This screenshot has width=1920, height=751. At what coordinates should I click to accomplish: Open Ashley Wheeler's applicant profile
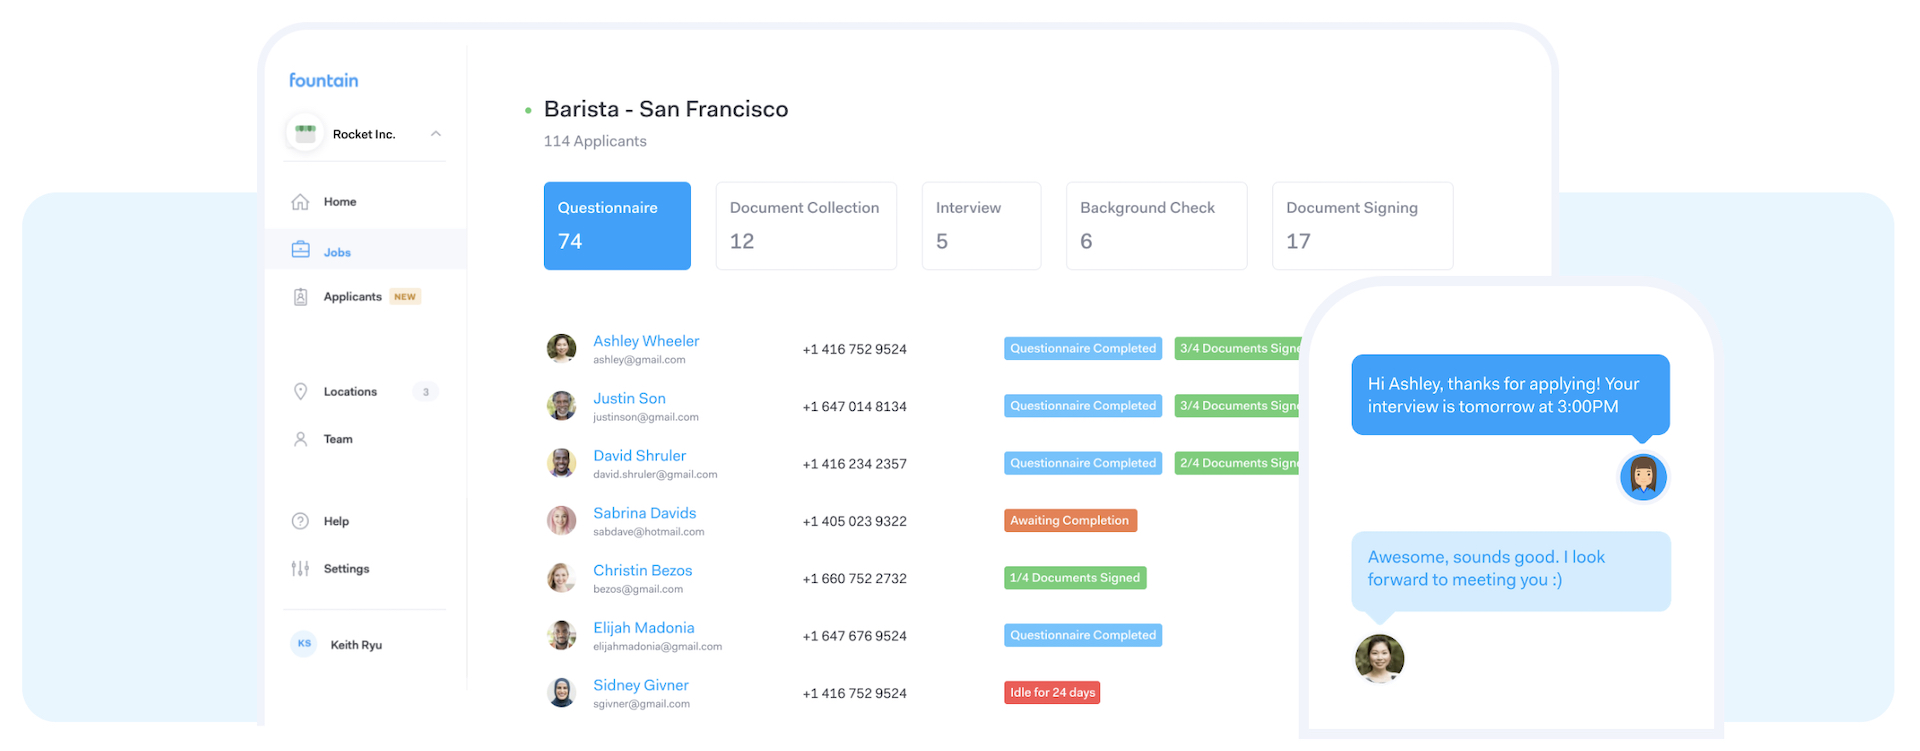646,341
